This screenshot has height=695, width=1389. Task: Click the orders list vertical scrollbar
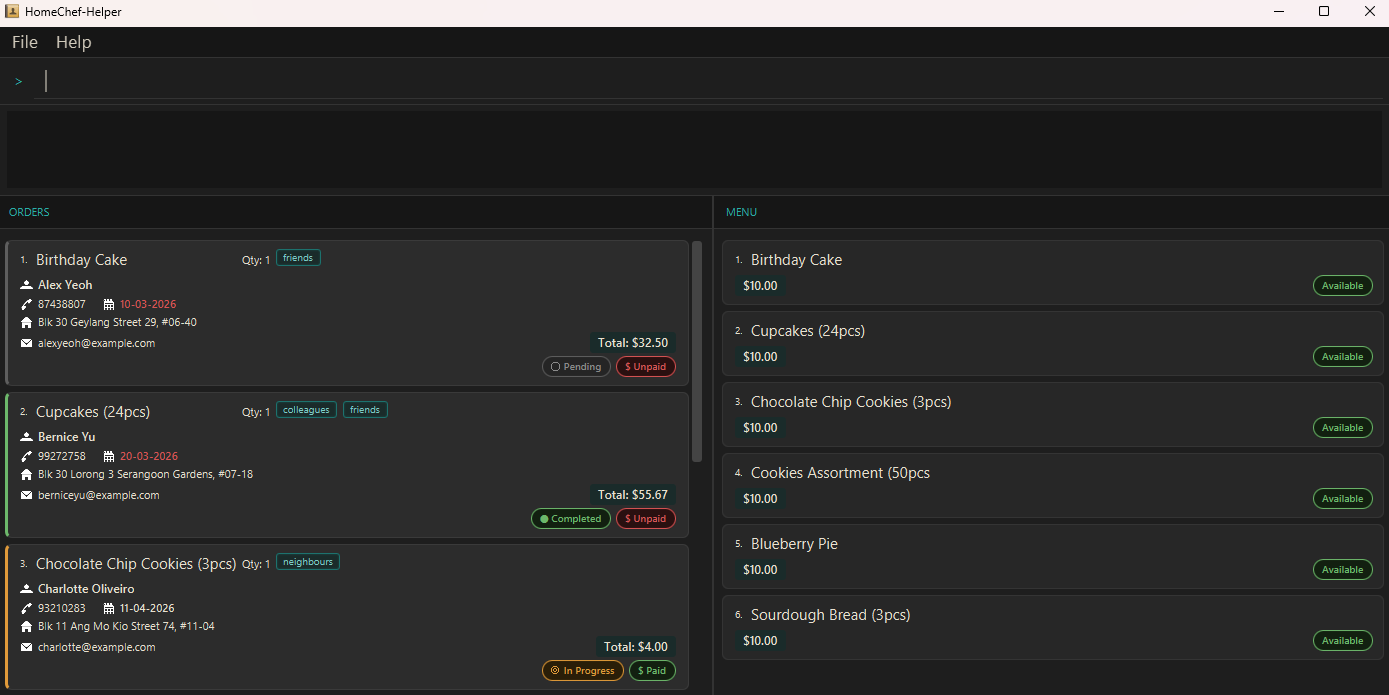click(697, 350)
